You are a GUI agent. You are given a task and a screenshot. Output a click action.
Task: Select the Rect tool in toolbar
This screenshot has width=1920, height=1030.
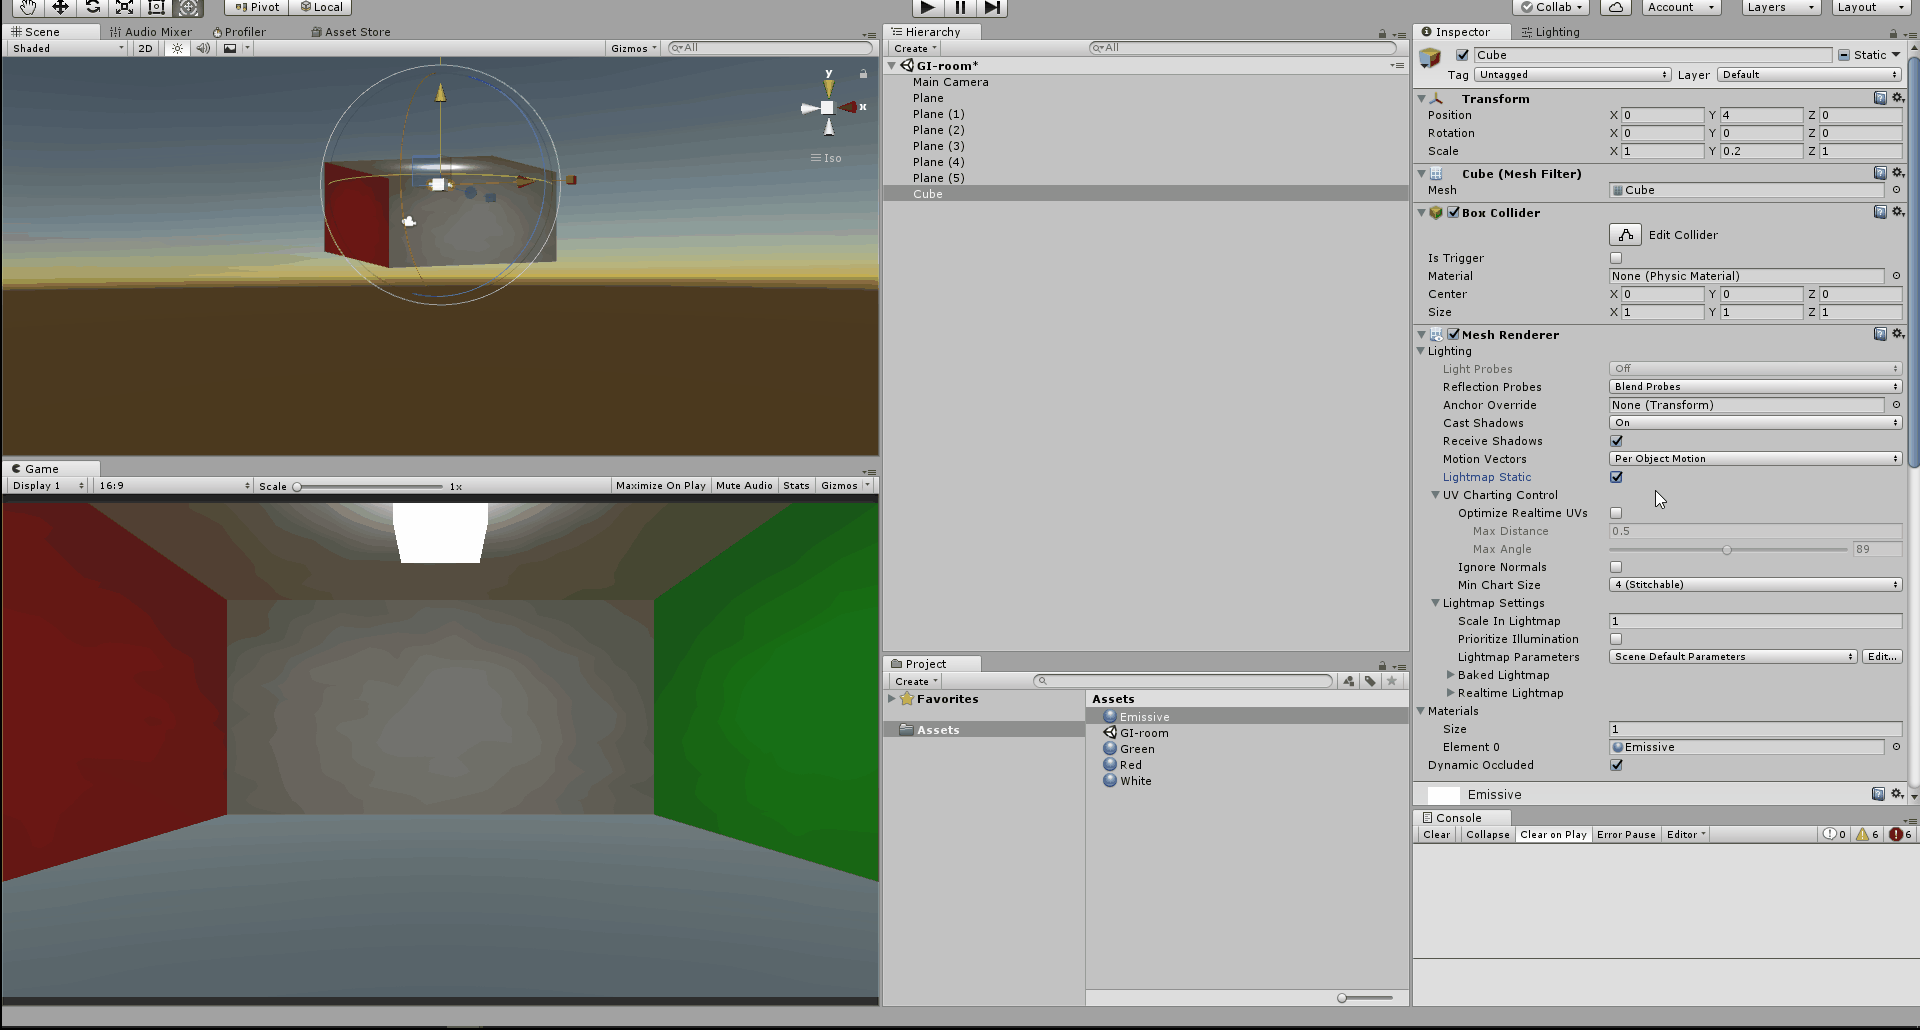tap(156, 7)
